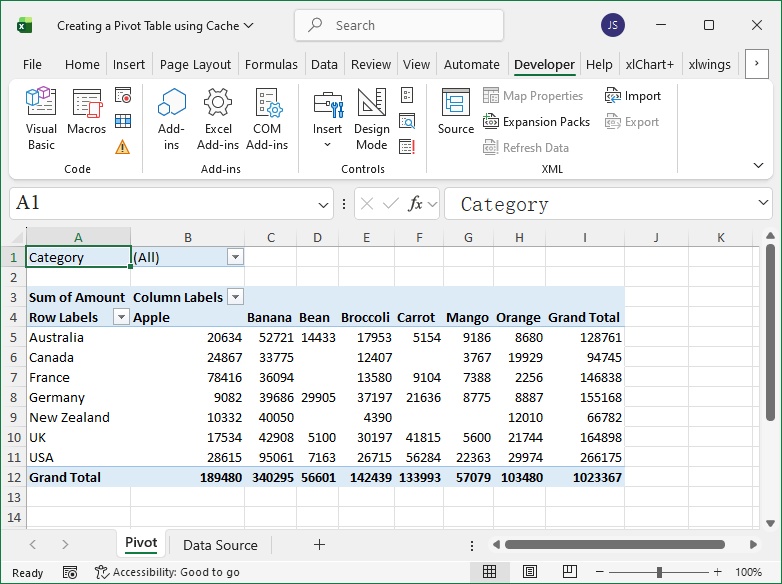Image resolution: width=782 pixels, height=584 pixels.
Task: Switch to the Insert ribbon tab
Action: pyautogui.click(x=129, y=64)
